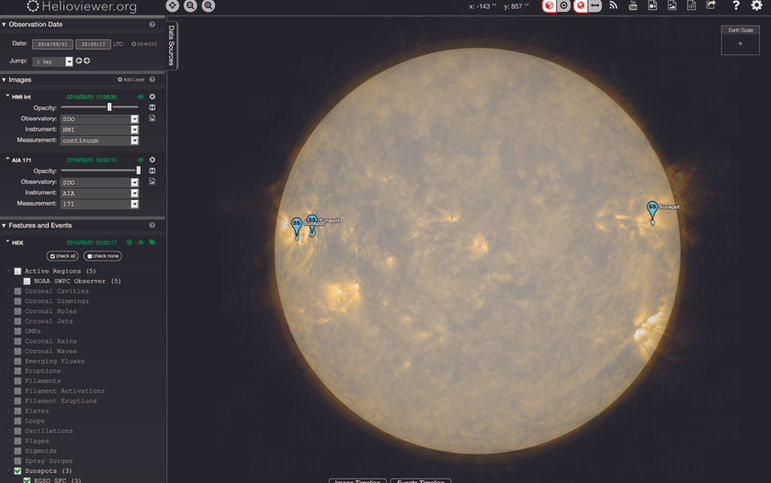Screen dimensions: 771x483
Task: Collapse the Images section
Action: tap(4, 80)
